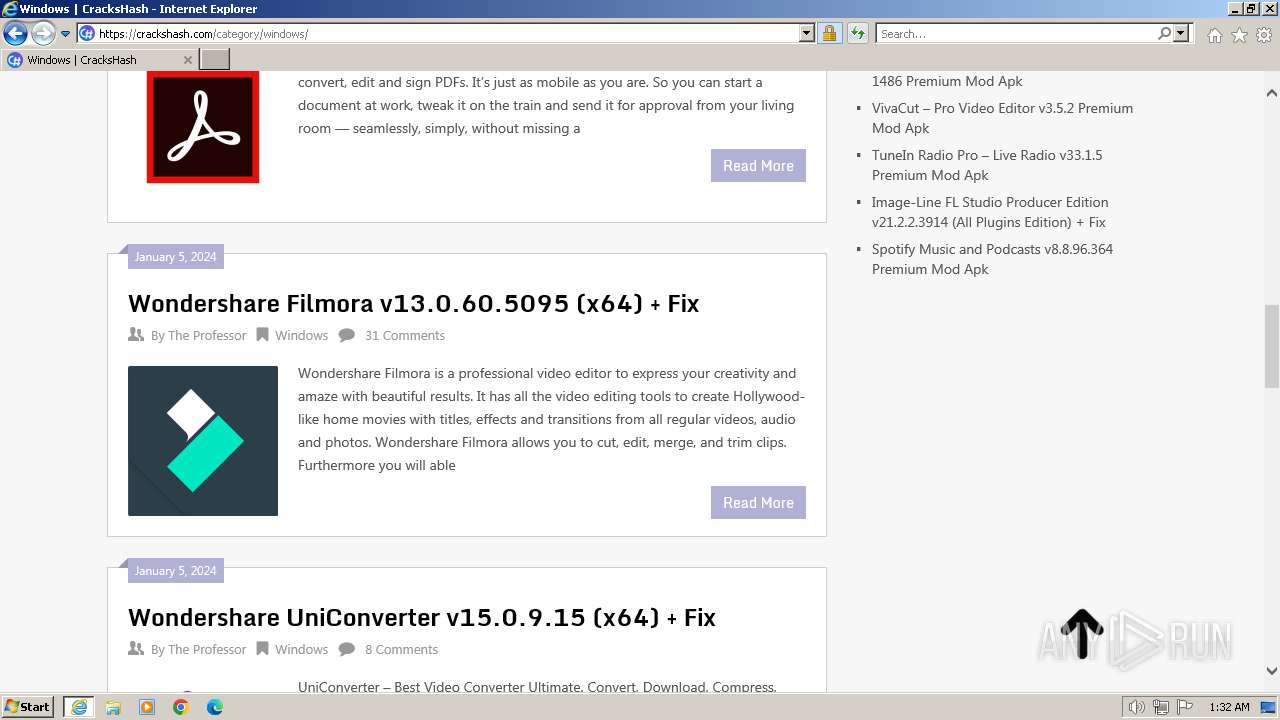Screen dimensions: 1280x720
Task: Click the vertical scrollbar thumb
Action: click(x=1272, y=346)
